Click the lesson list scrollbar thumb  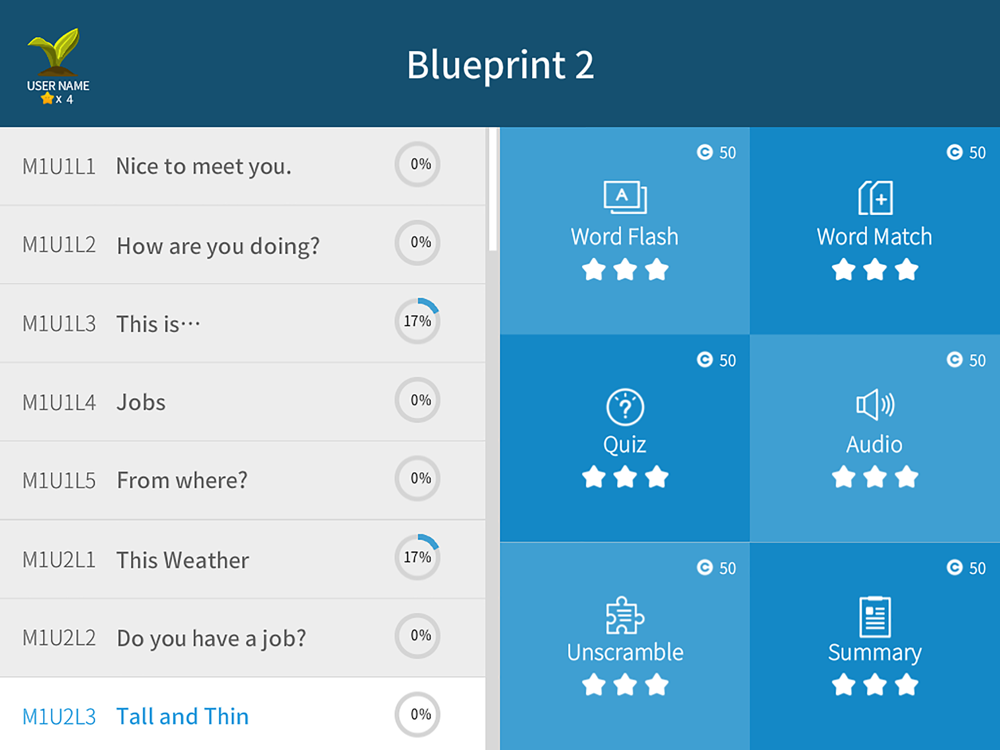pos(492,189)
